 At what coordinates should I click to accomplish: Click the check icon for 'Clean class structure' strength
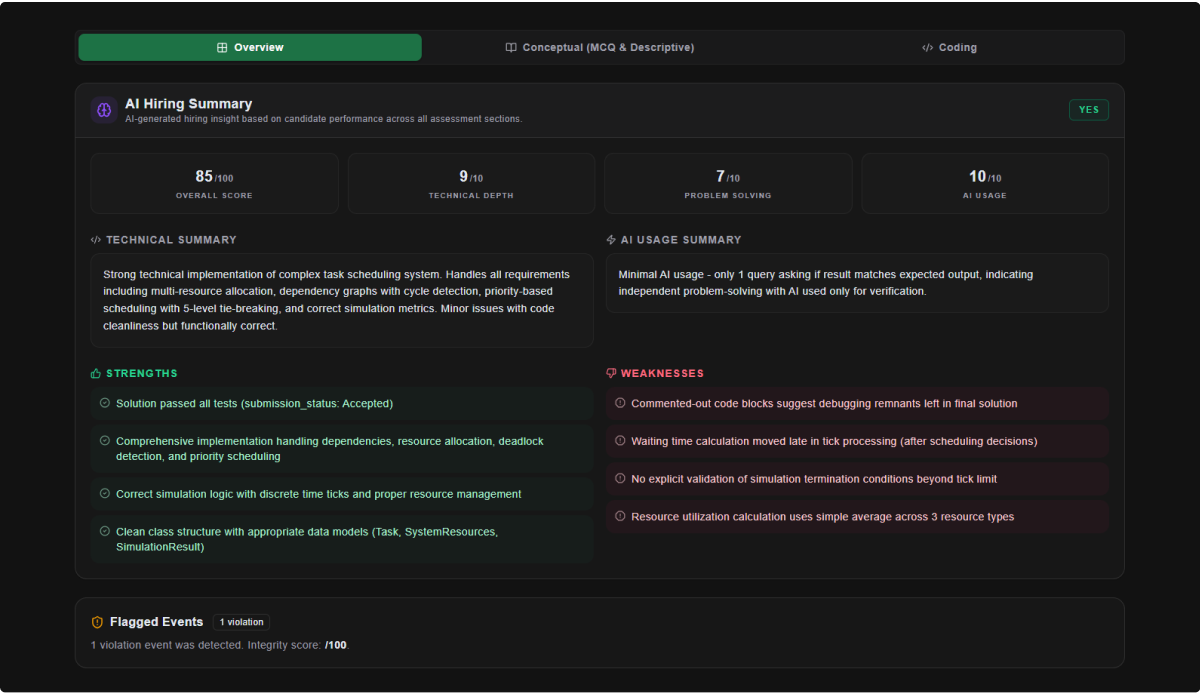click(x=105, y=531)
